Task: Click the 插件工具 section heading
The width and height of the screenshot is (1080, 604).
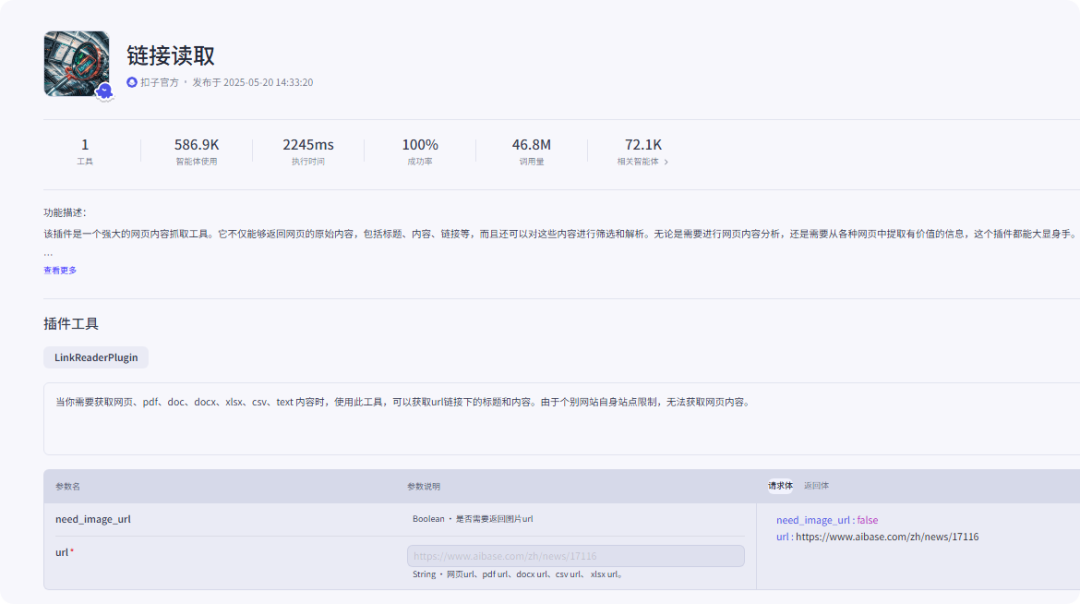Action: point(71,324)
